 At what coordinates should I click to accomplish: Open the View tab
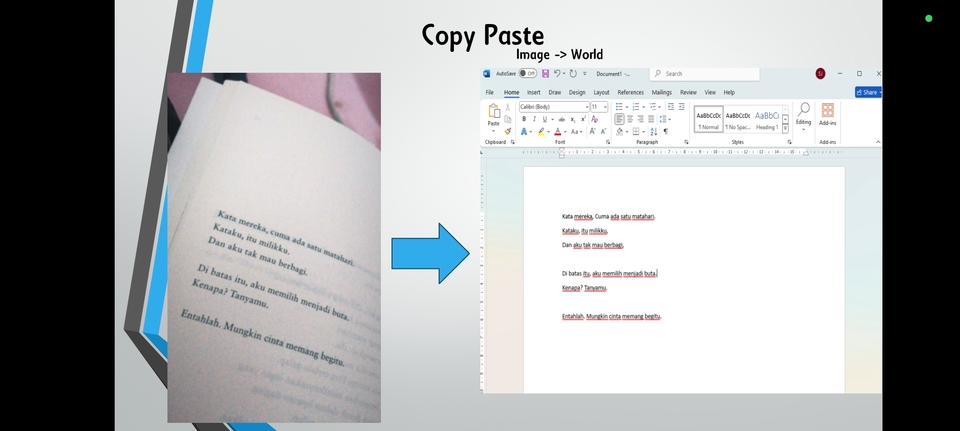(x=710, y=92)
